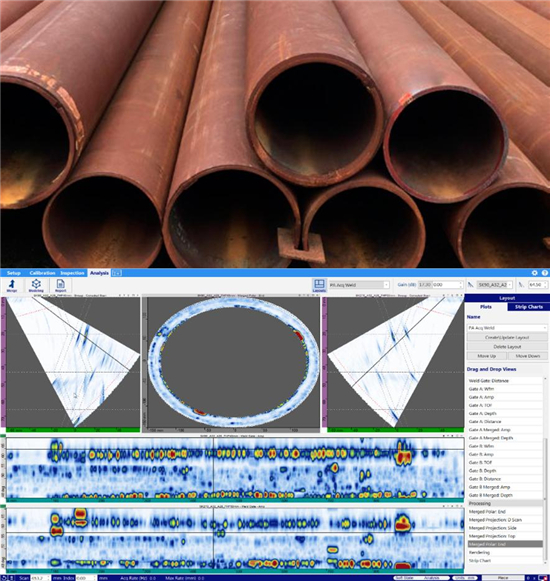
Task: Select 'Gate A Merged: Amp' view
Action: (505, 429)
